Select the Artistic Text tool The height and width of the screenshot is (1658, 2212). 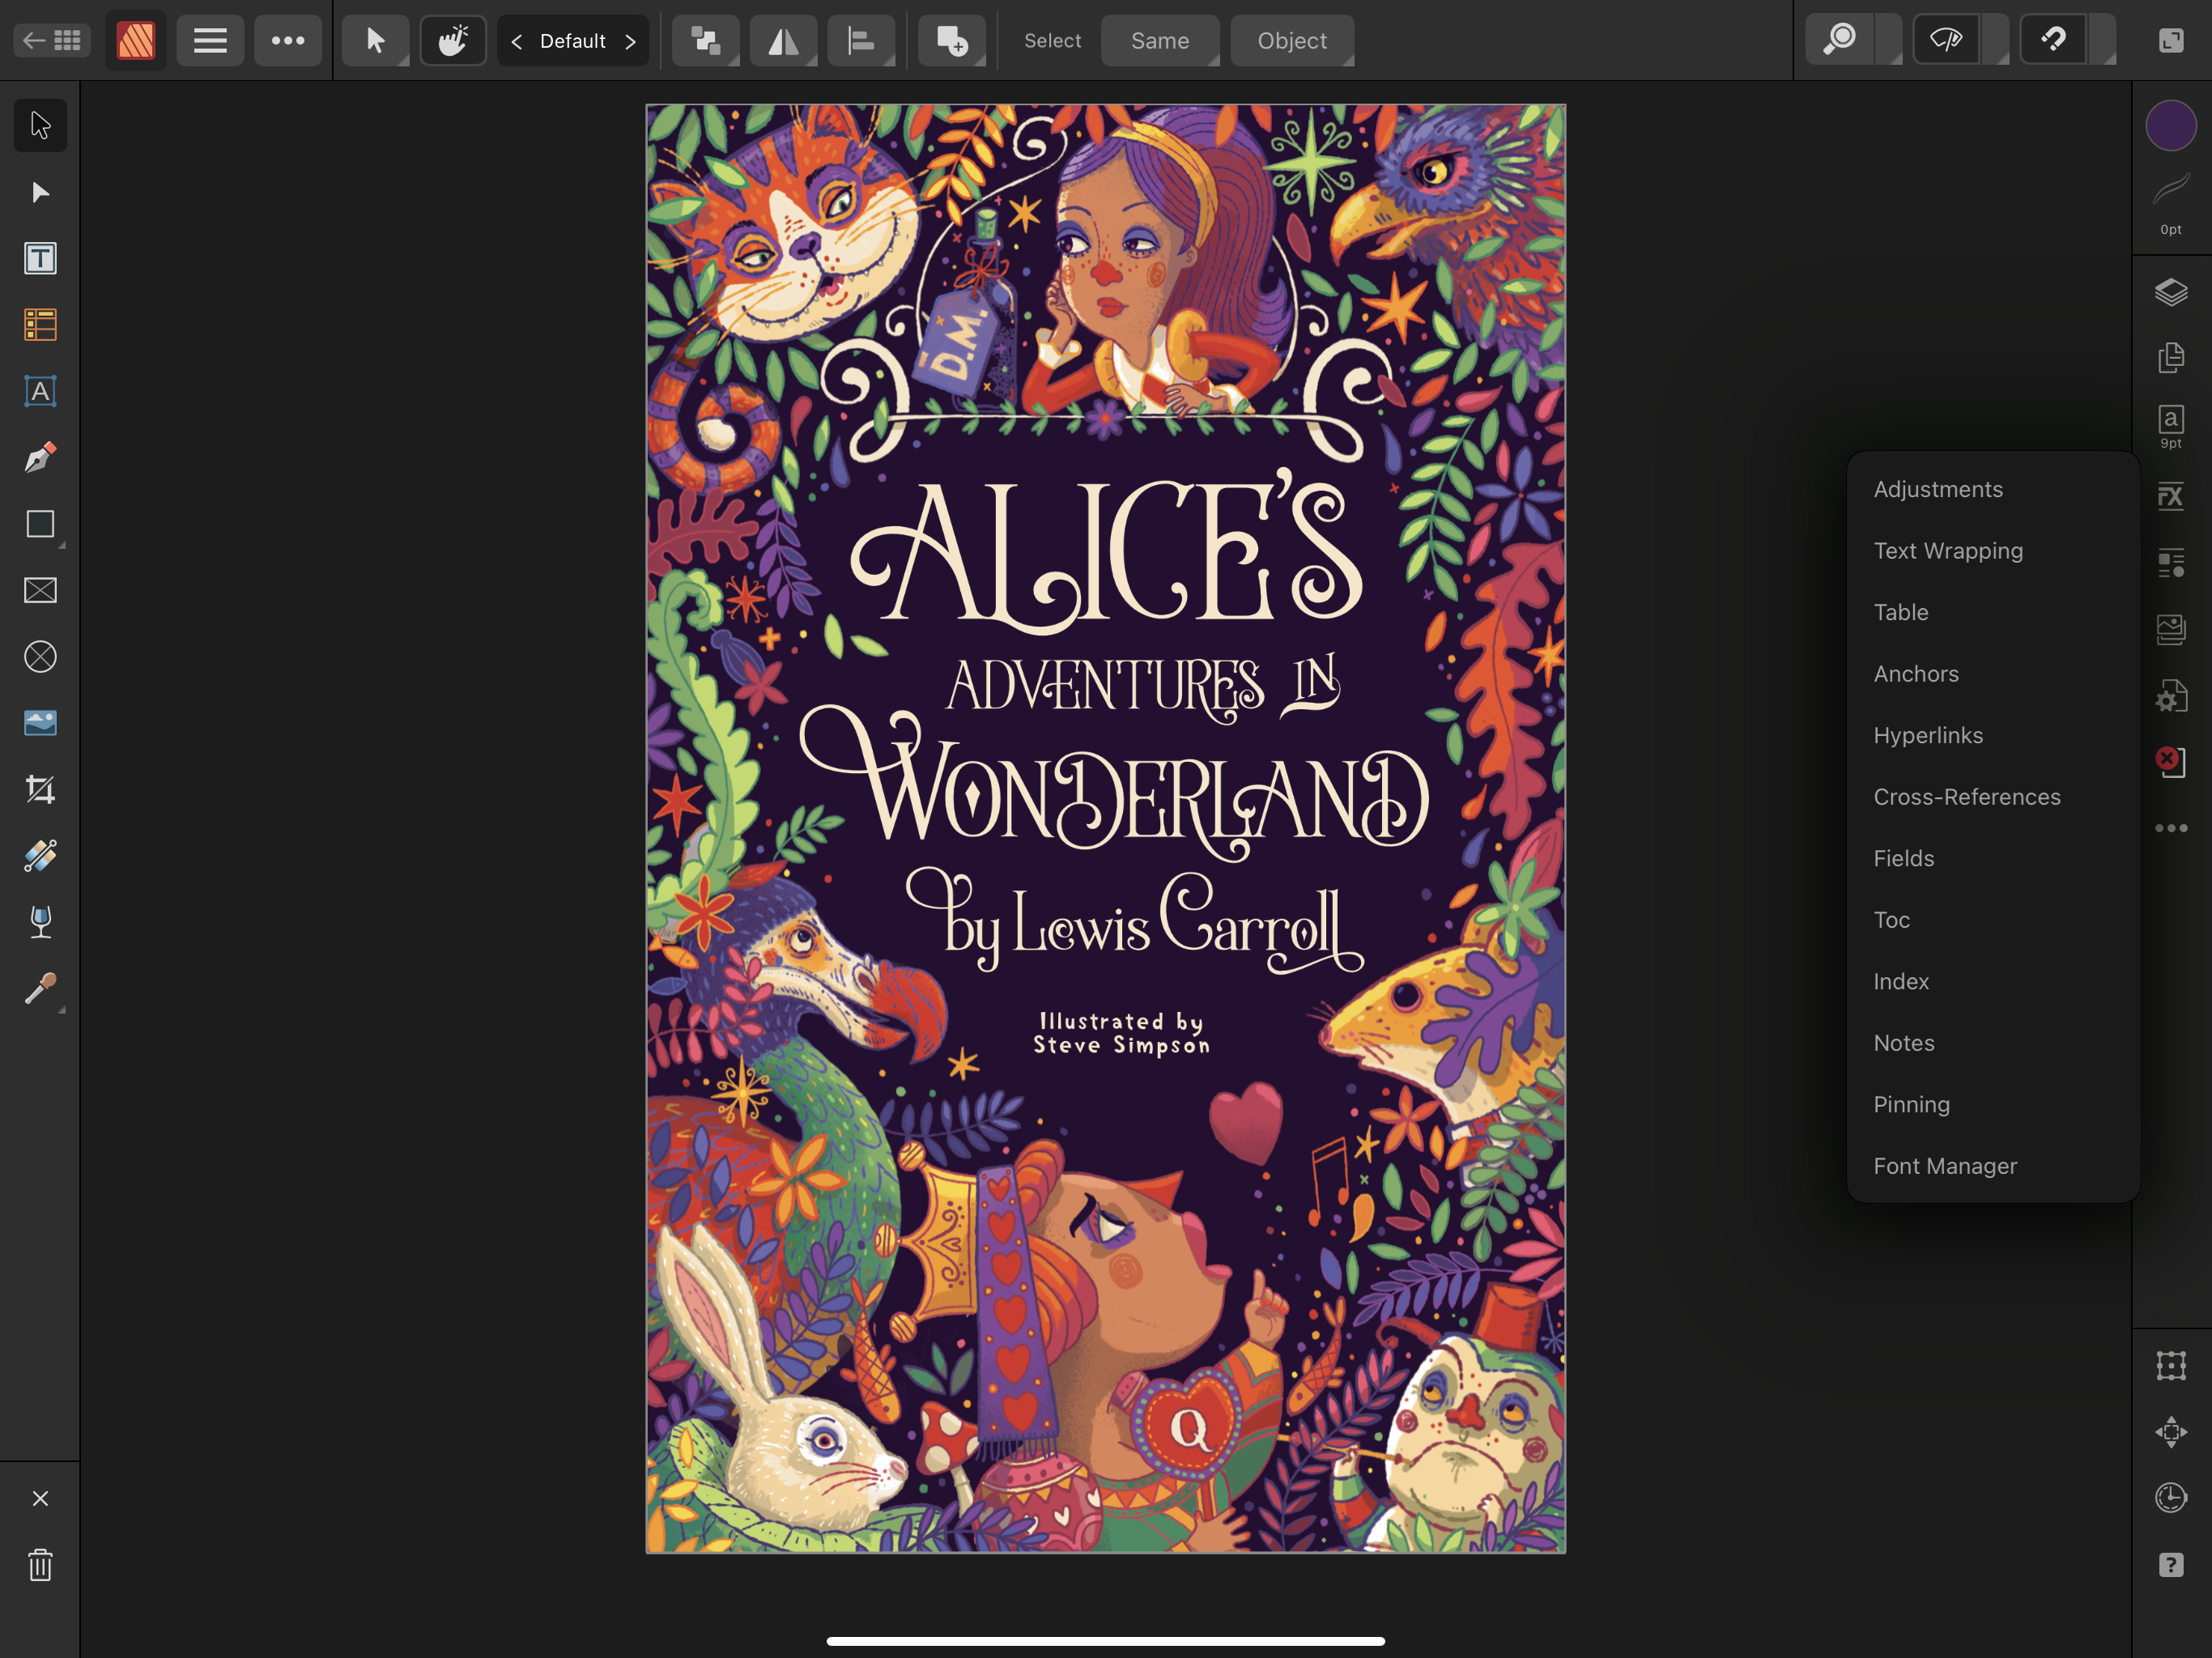click(x=40, y=391)
